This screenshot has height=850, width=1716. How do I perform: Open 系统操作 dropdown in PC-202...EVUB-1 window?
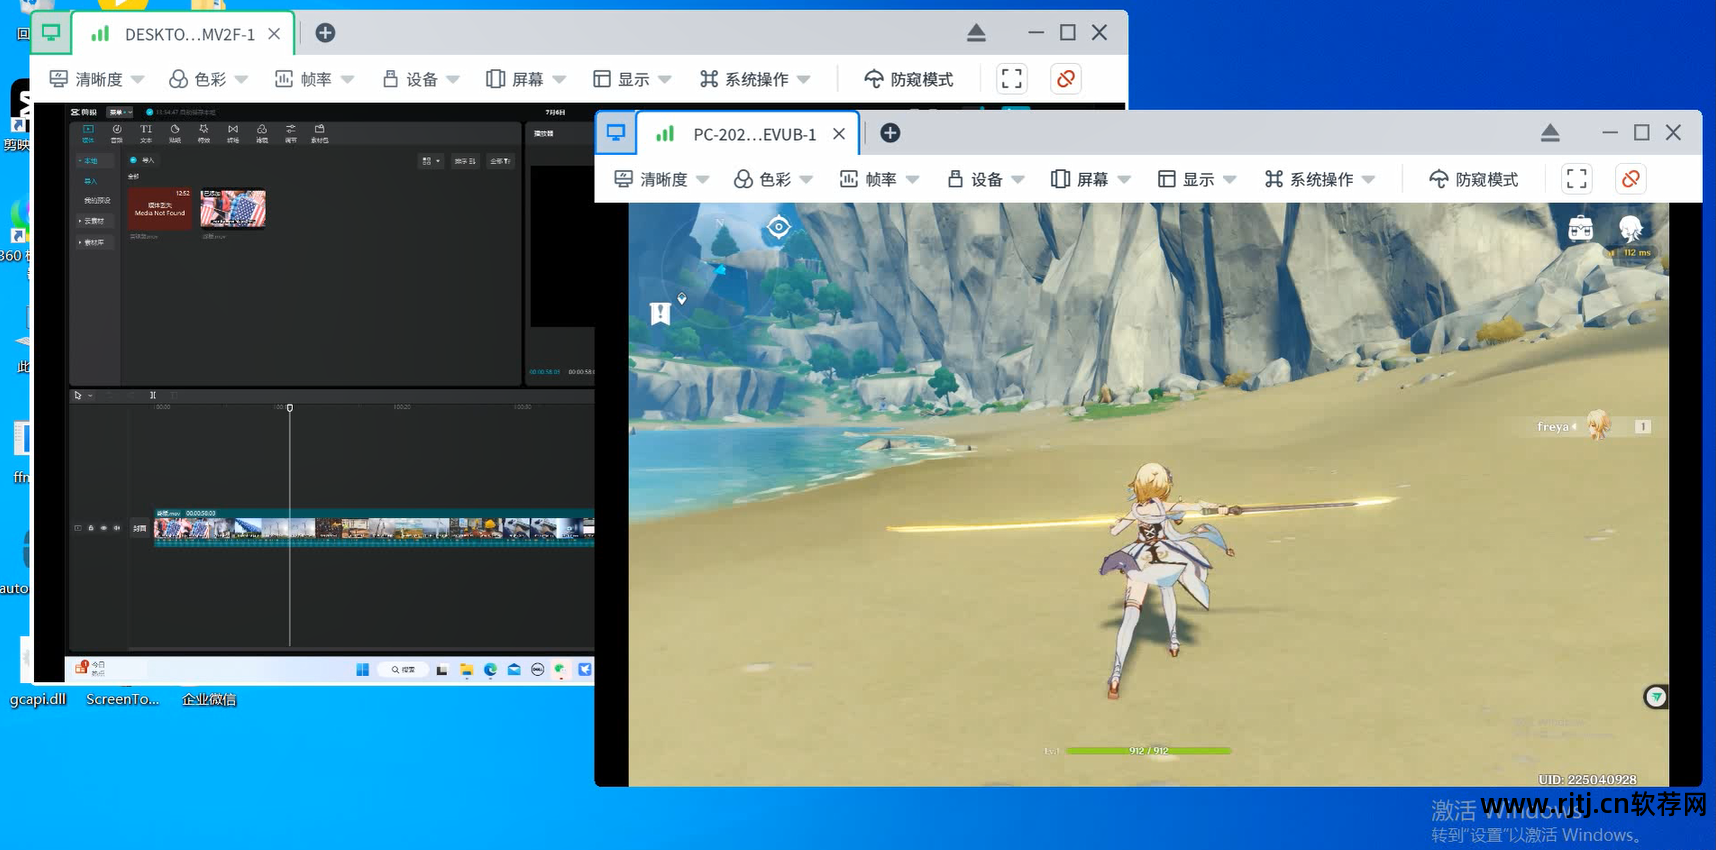1320,179
